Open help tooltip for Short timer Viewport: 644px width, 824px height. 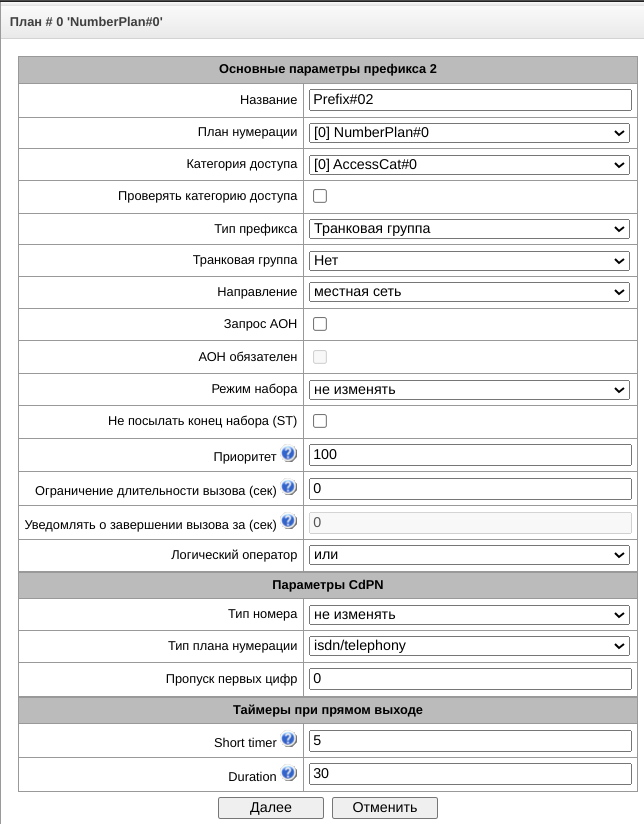click(289, 739)
